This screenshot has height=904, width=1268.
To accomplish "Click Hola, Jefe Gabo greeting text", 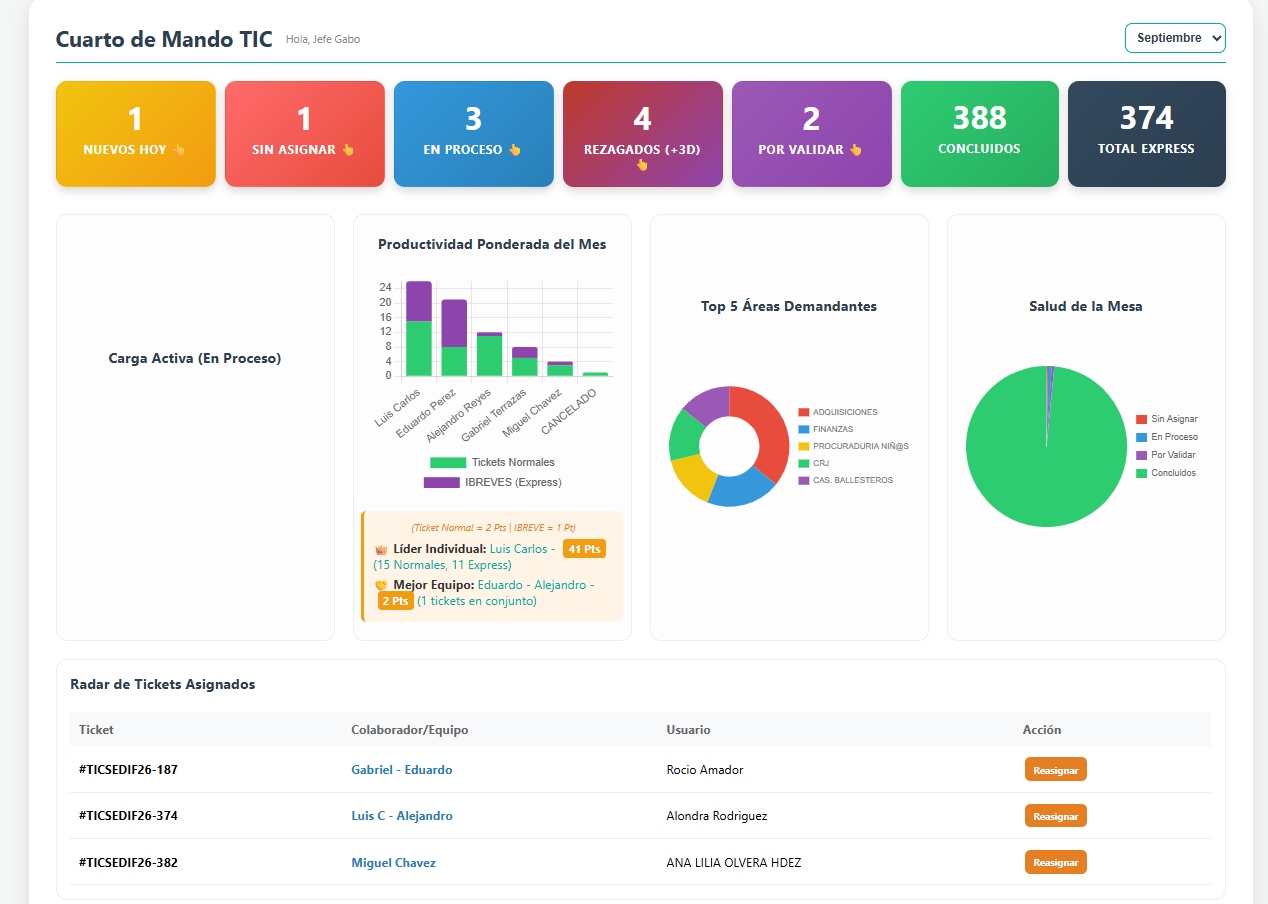I will coord(323,40).
